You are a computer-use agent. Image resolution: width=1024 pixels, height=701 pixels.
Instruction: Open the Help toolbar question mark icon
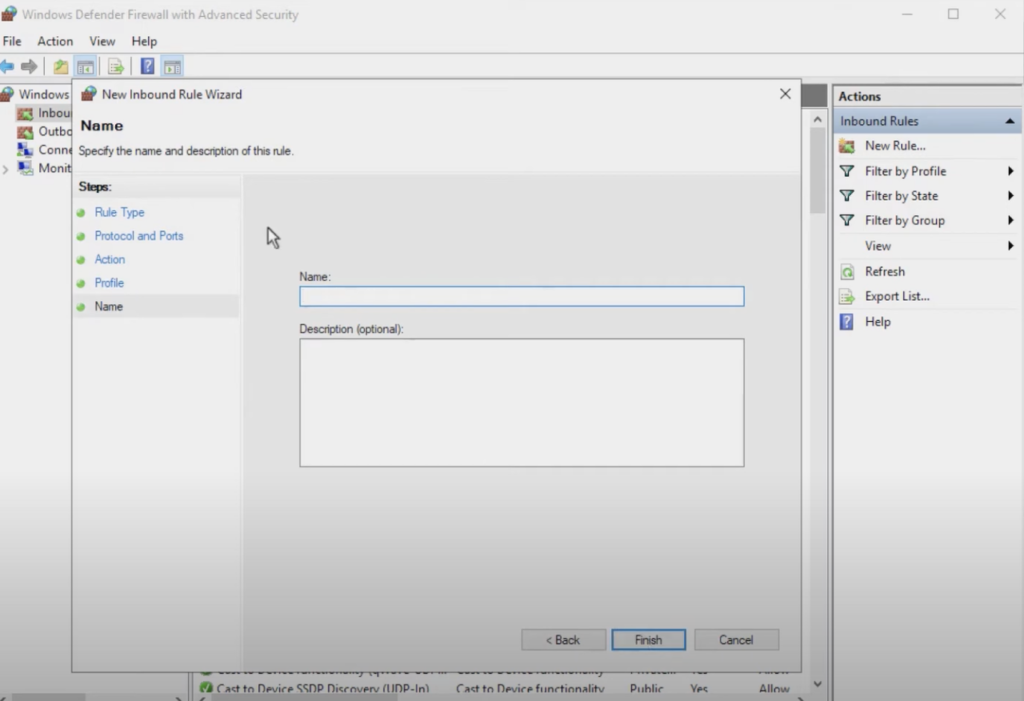(x=148, y=66)
